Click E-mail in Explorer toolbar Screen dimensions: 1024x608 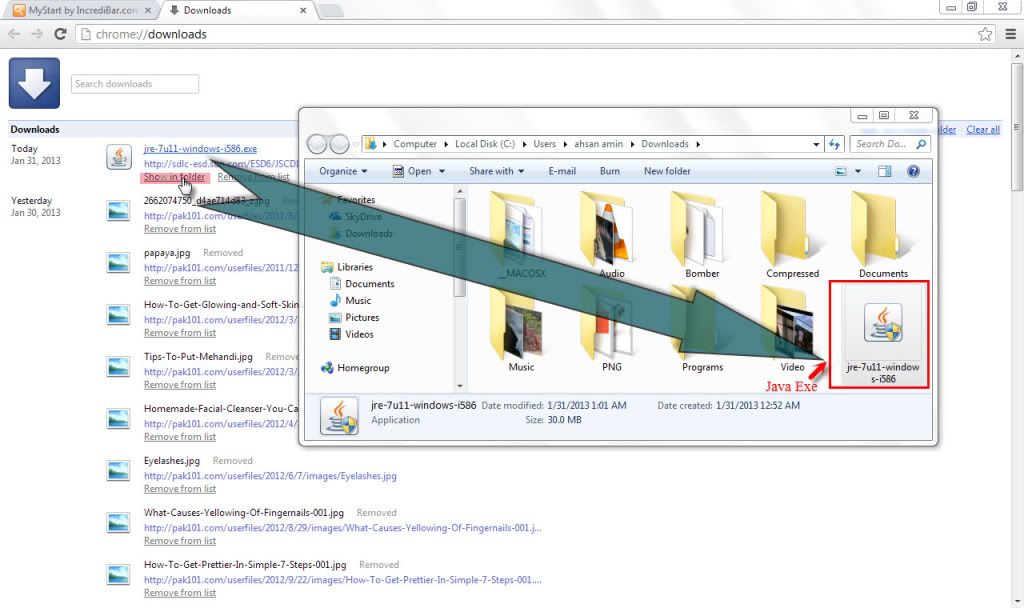pyautogui.click(x=562, y=171)
